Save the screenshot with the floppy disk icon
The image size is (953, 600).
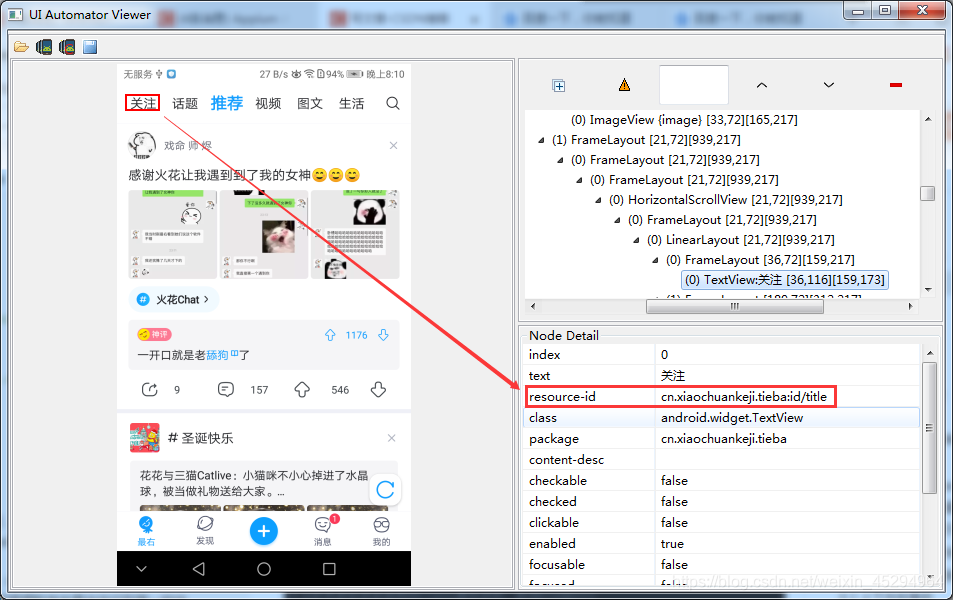pyautogui.click(x=90, y=47)
